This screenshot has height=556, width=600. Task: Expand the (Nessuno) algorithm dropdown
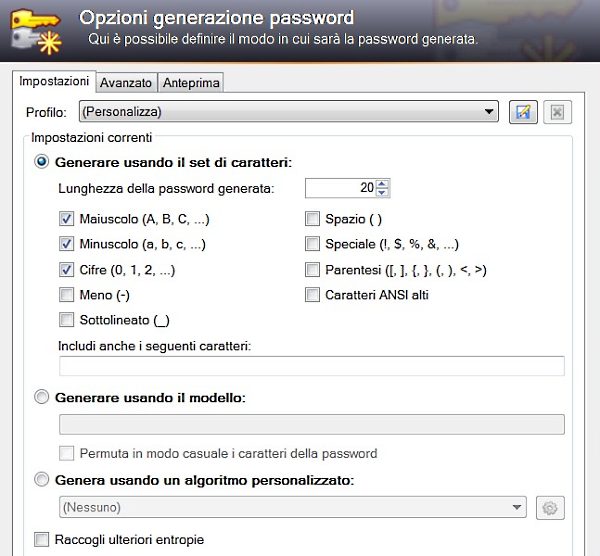tap(517, 508)
